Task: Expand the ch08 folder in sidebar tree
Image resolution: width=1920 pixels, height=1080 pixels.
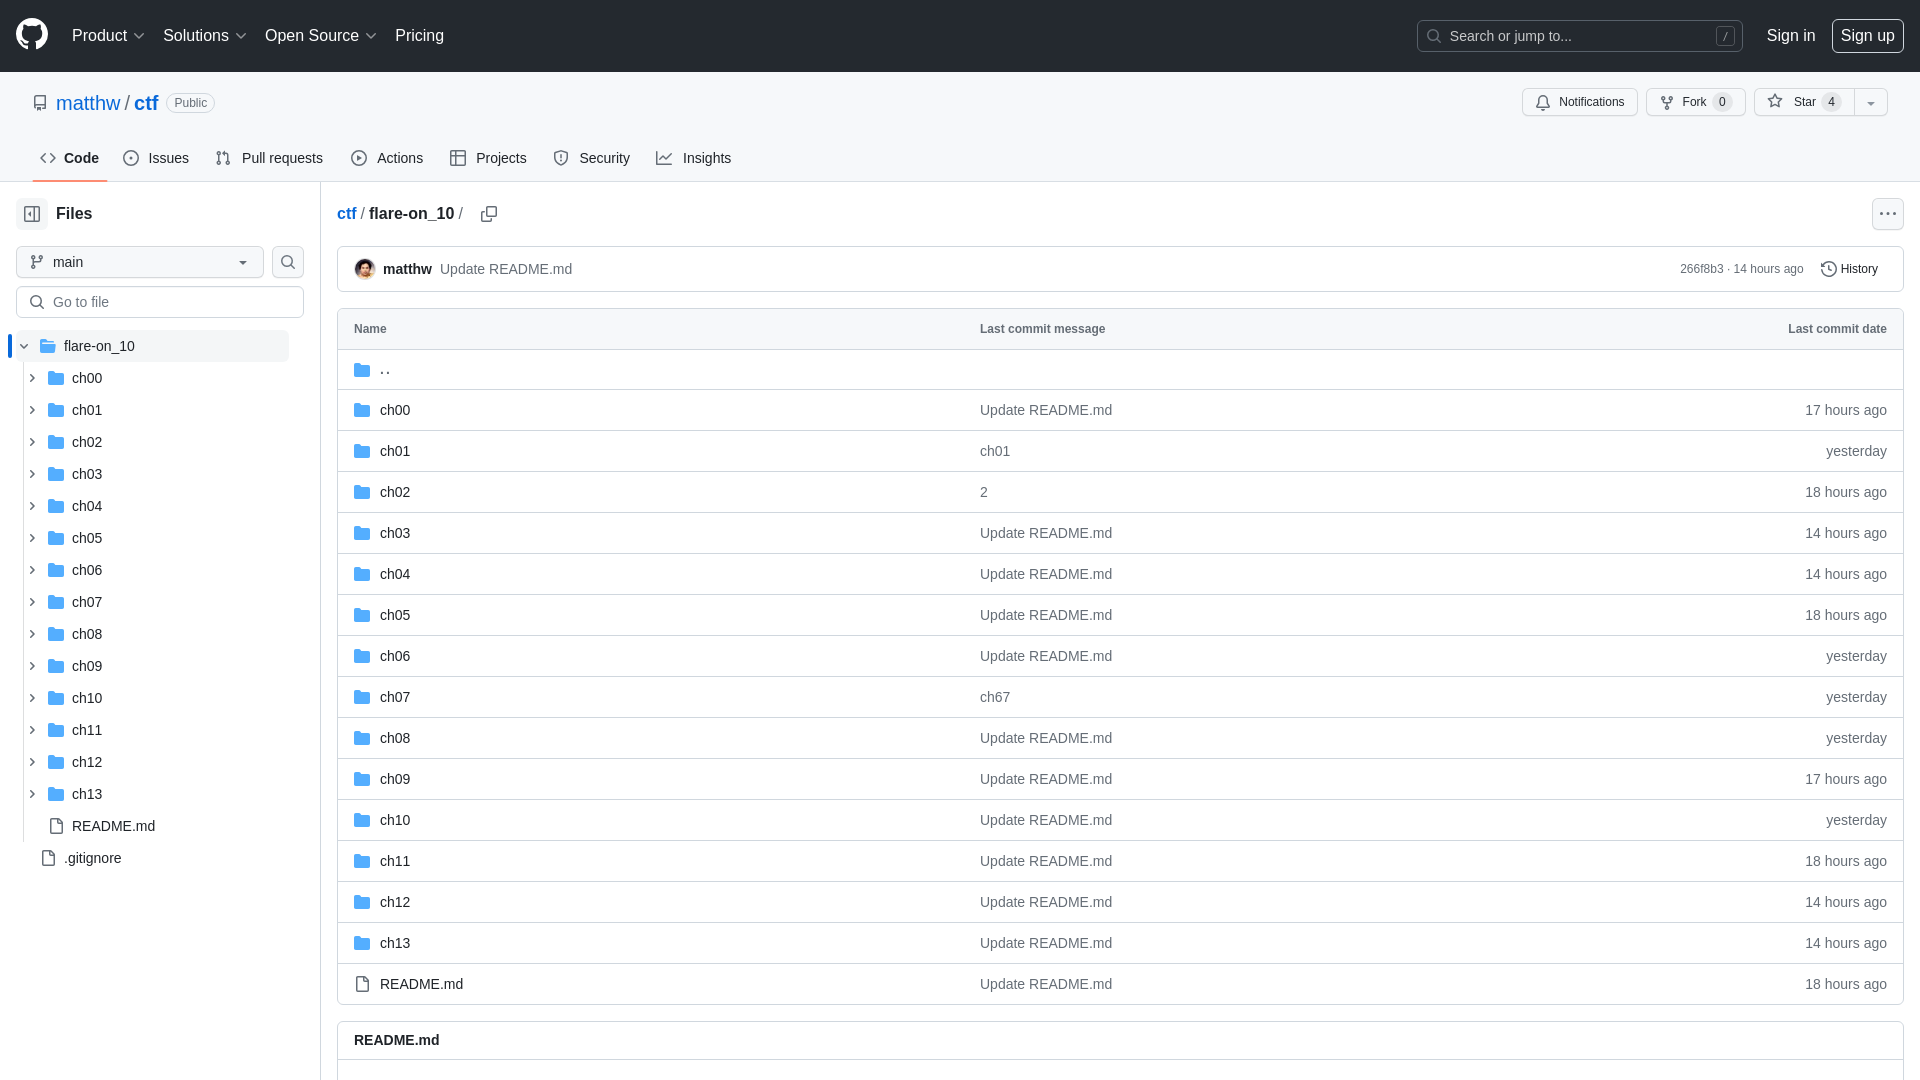Action: pos(32,634)
